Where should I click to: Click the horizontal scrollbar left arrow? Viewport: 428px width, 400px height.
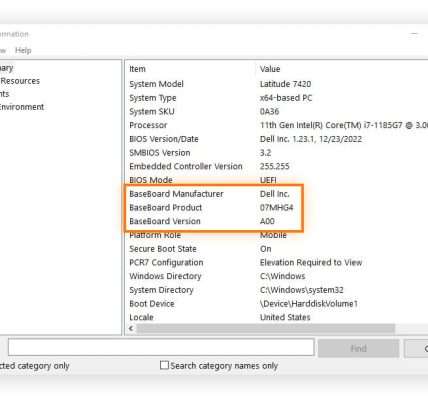pos(131,329)
